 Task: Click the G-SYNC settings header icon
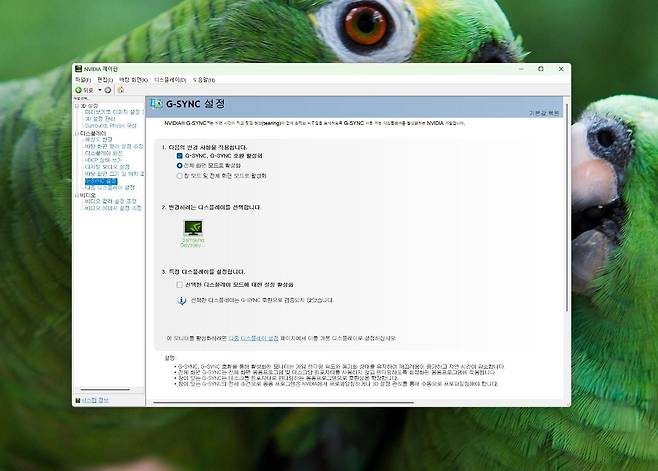pos(156,104)
